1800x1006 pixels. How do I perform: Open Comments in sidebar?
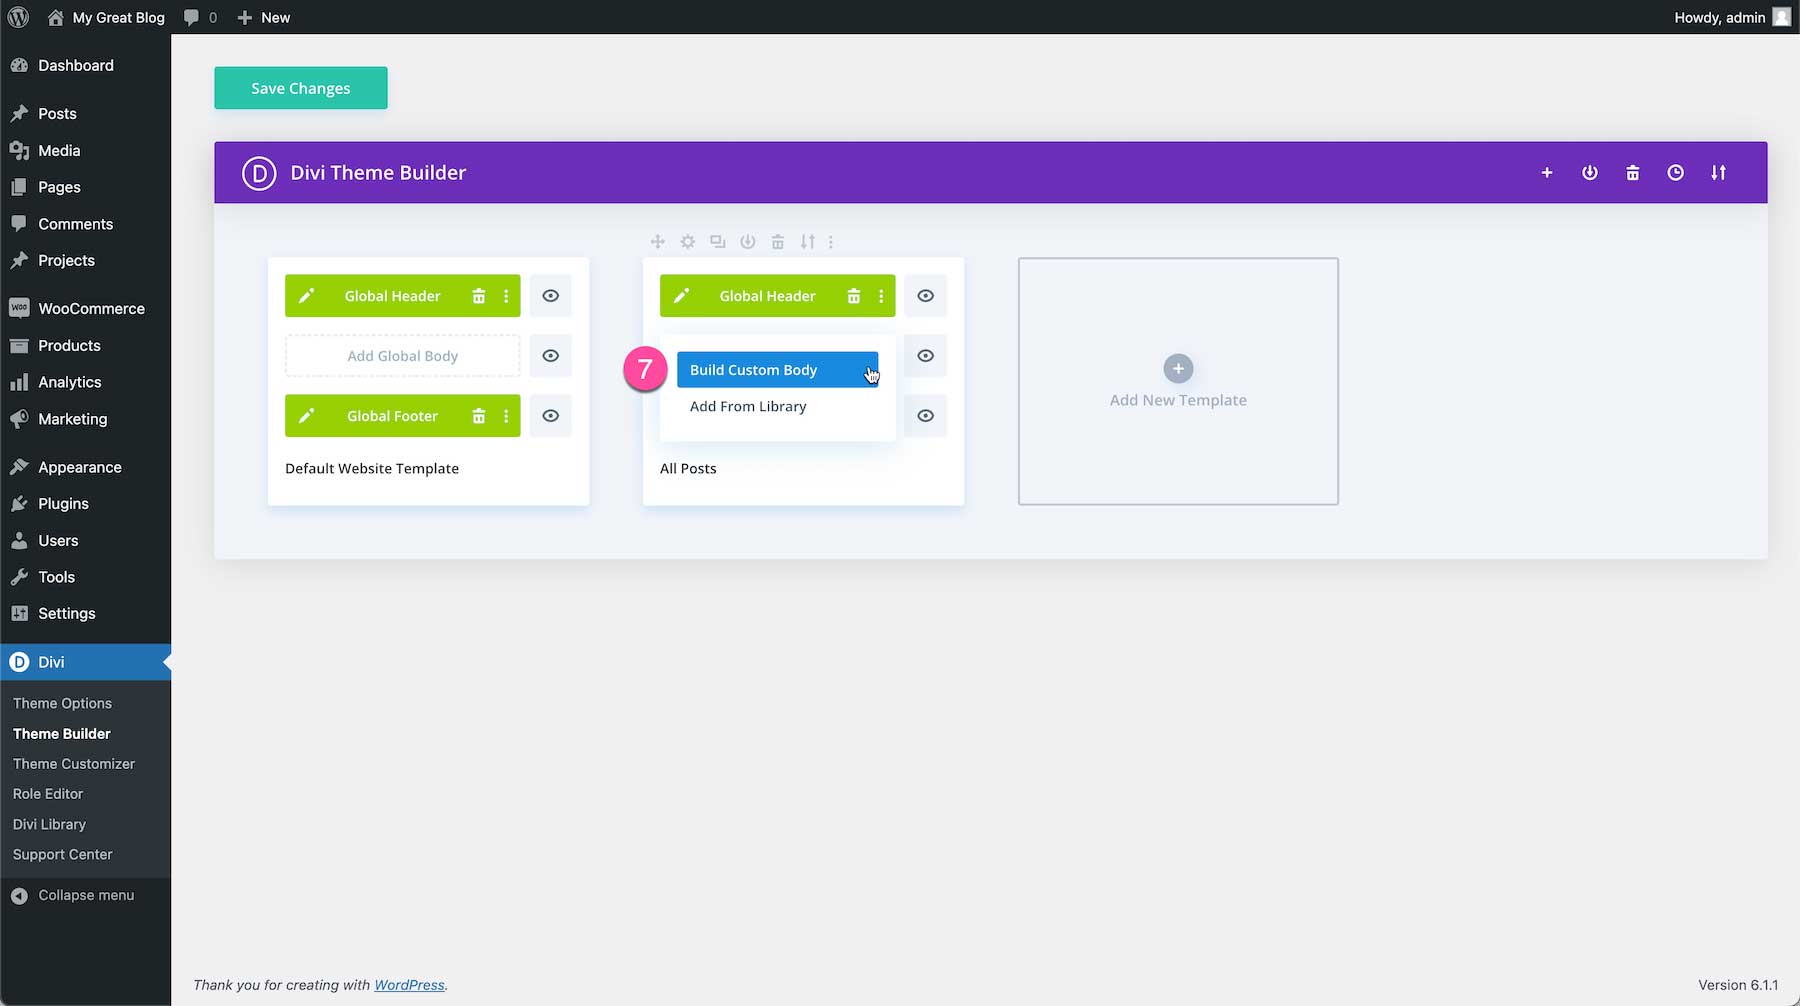tap(85, 224)
